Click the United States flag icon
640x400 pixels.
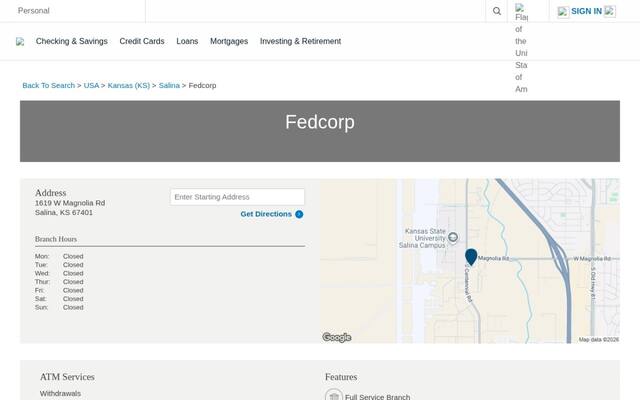click(520, 7)
